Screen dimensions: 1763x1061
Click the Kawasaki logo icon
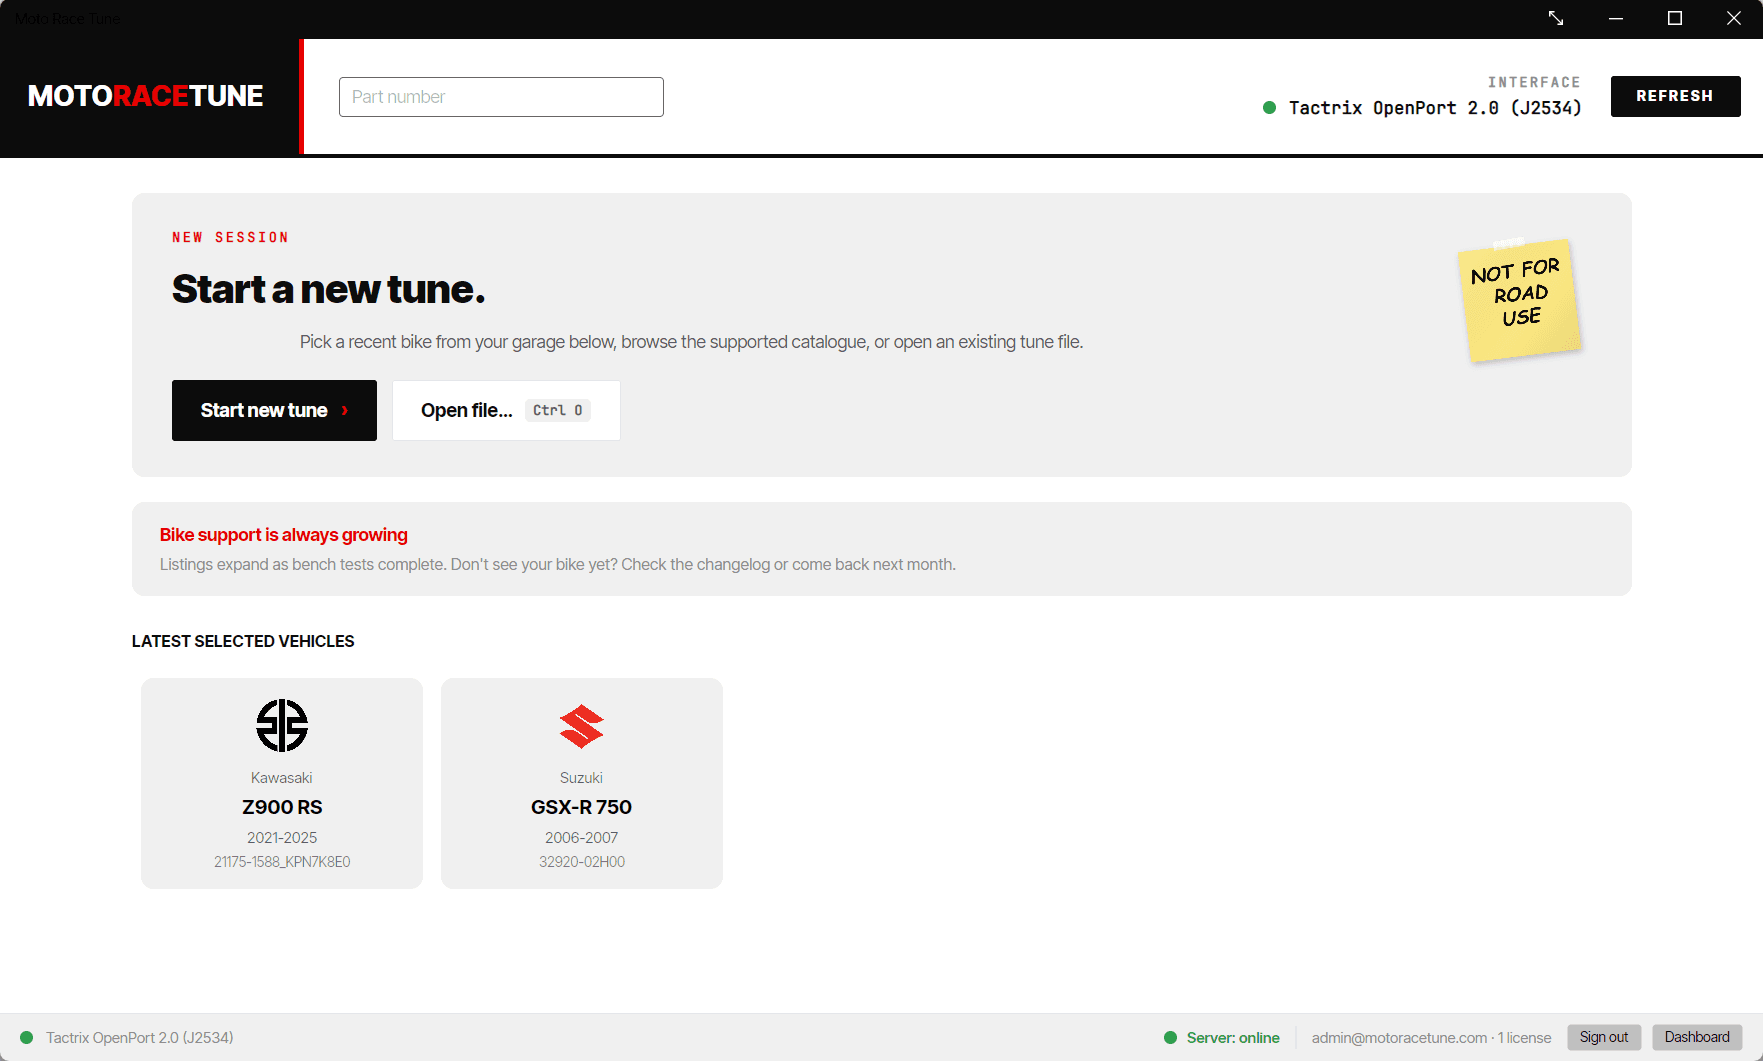coord(282,725)
